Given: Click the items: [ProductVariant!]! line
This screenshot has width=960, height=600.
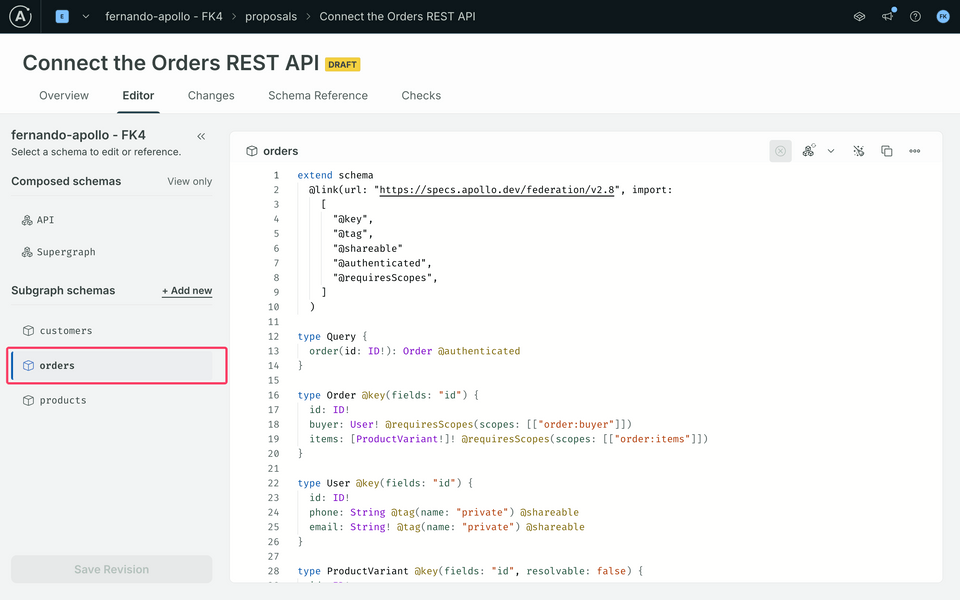Looking at the screenshot, I should tap(508, 439).
